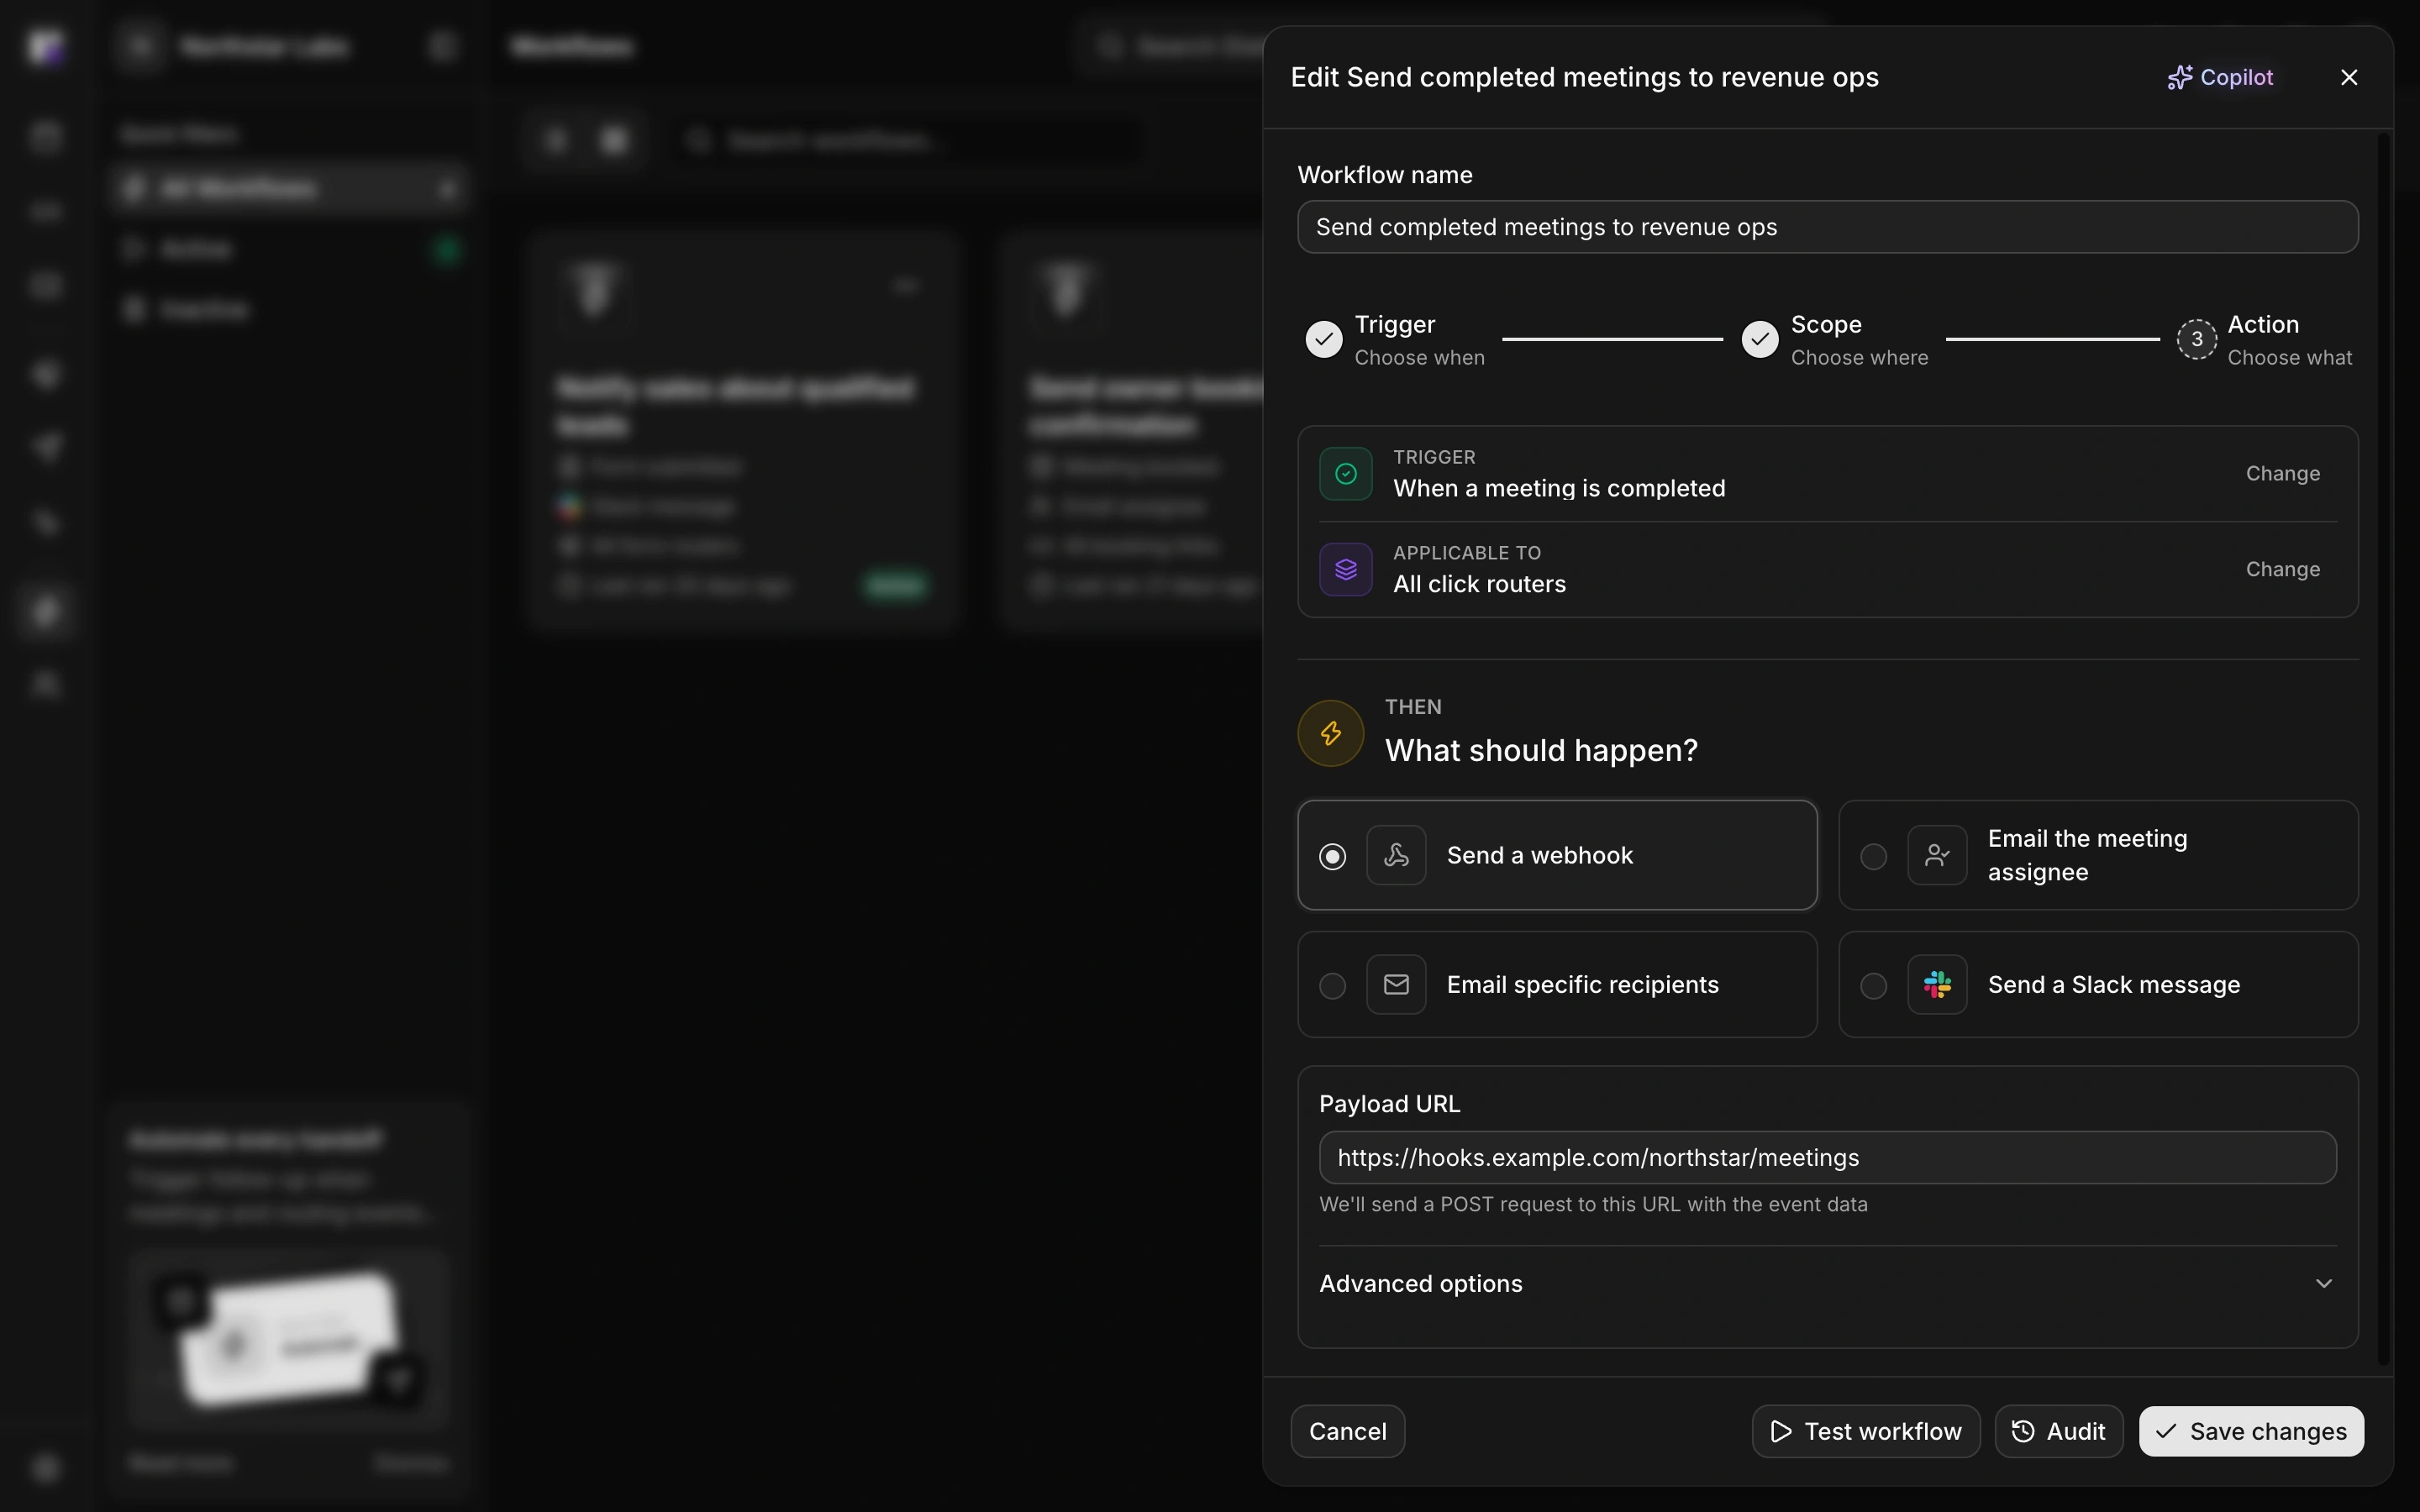Select the Send a webhook radio

click(x=1332, y=856)
